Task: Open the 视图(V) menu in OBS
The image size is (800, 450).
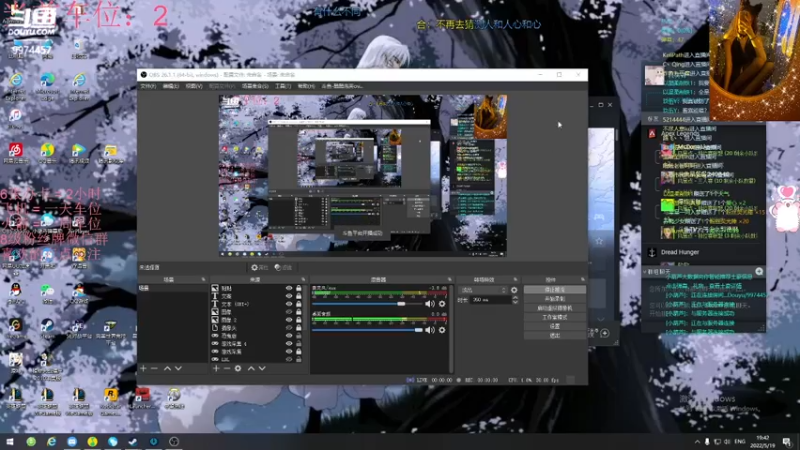Action: 194,86
